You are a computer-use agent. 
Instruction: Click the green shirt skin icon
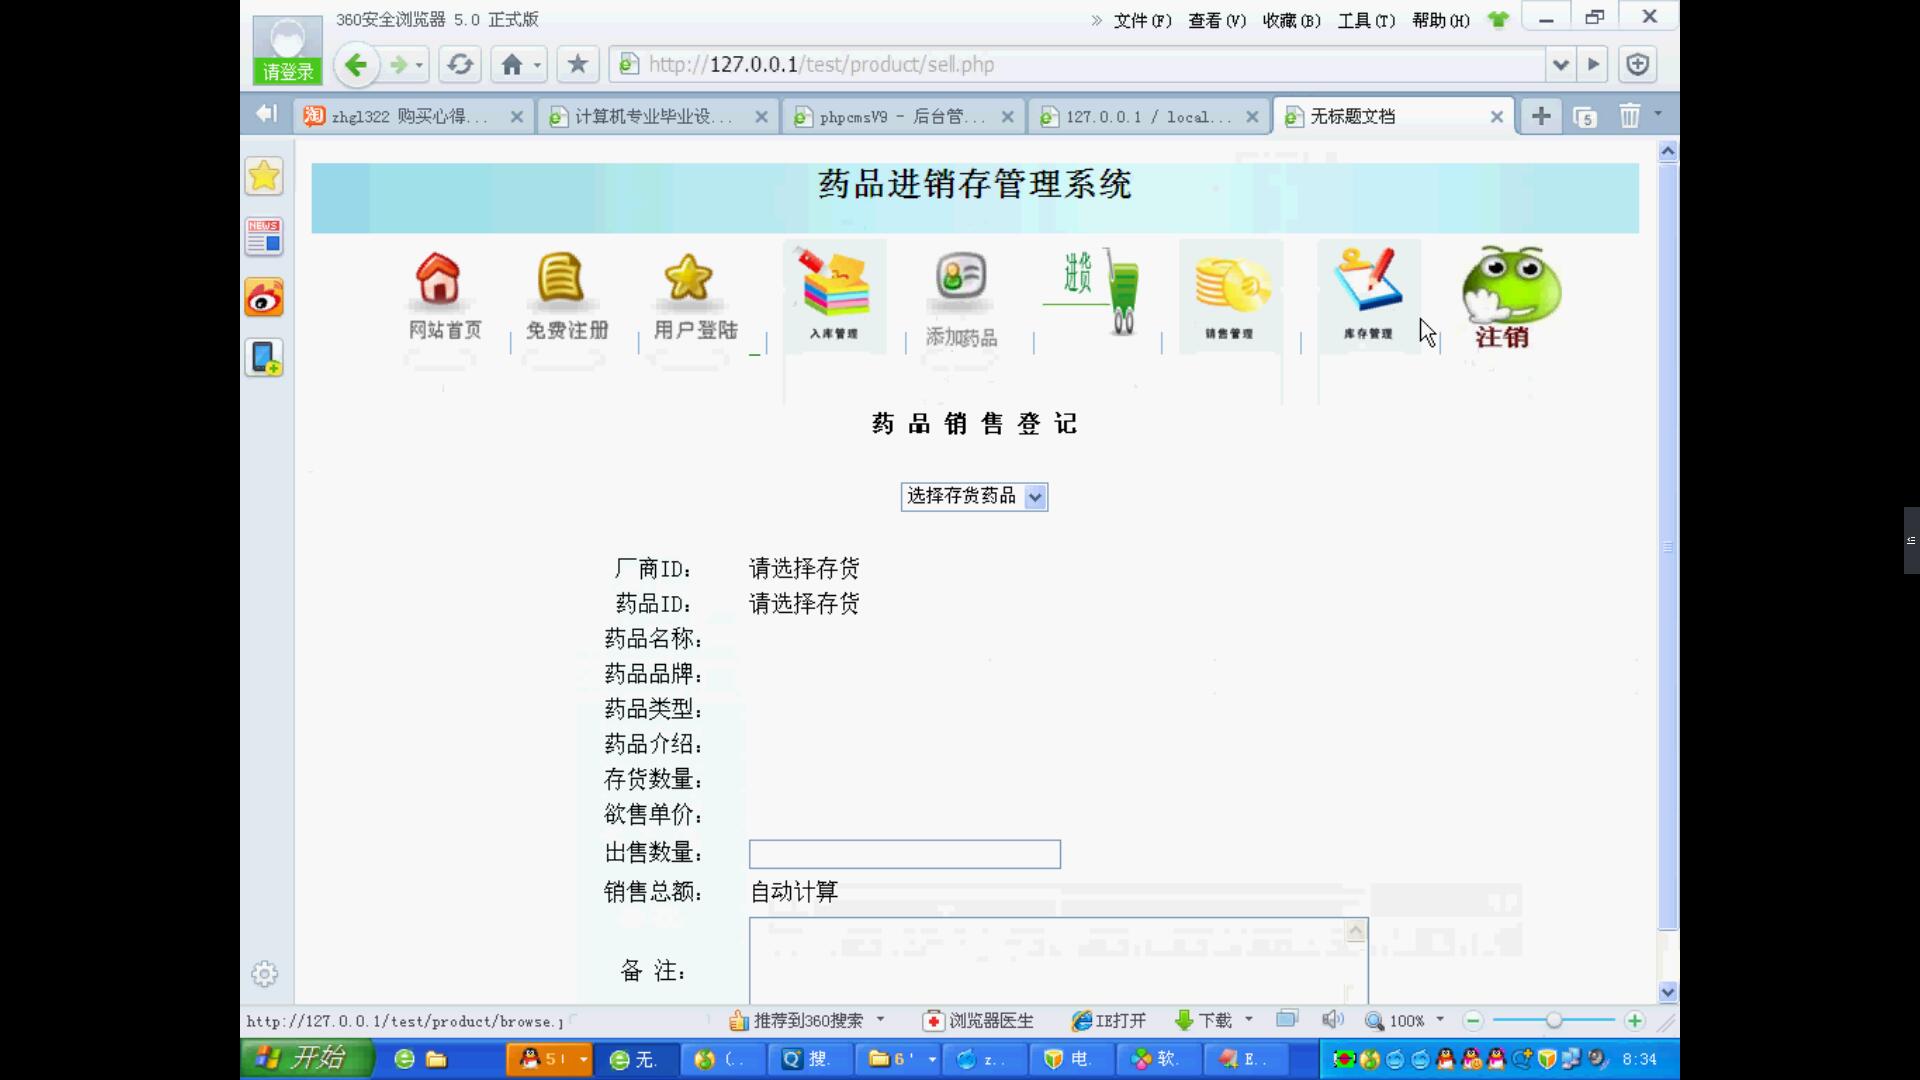1498,20
